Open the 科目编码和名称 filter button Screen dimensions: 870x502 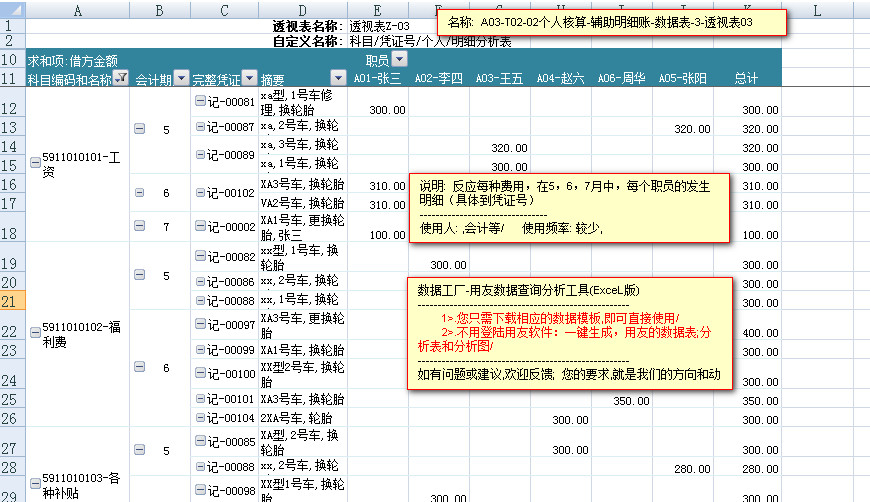coord(121,78)
